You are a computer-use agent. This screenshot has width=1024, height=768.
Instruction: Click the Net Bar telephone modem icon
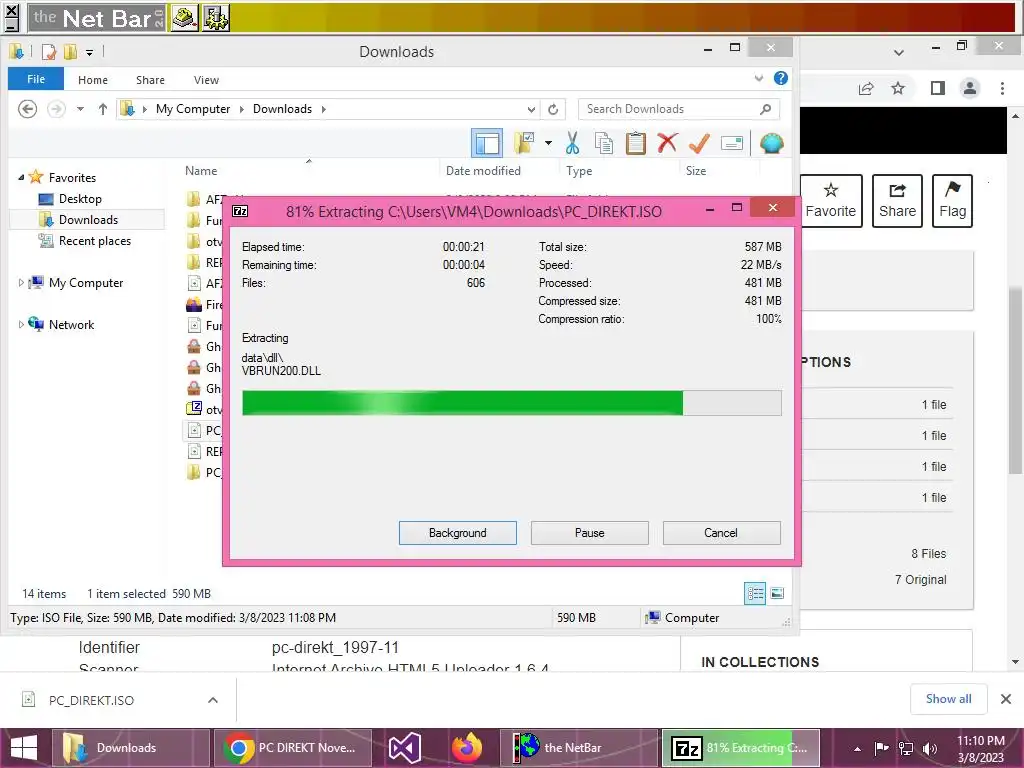point(185,18)
